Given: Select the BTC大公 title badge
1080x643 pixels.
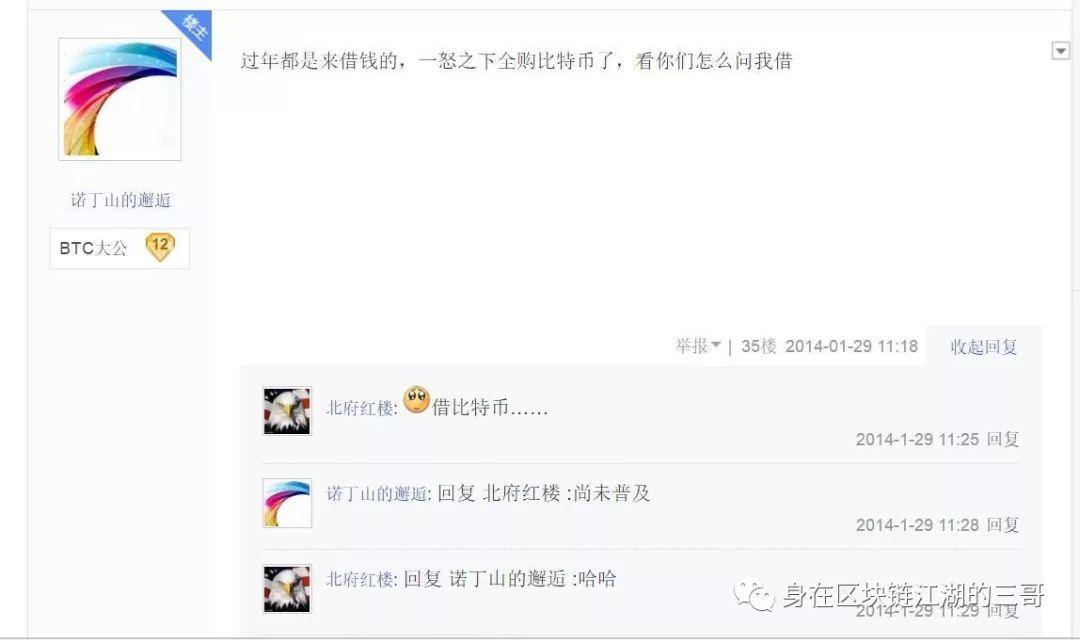Looking at the screenshot, I should pyautogui.click(x=93, y=248).
